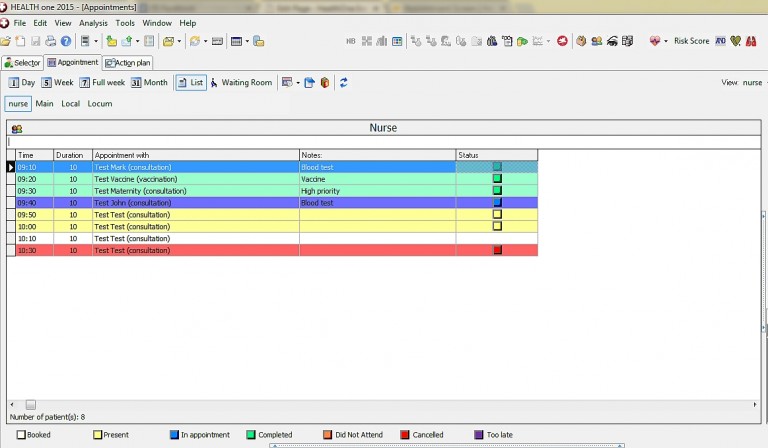Click the open folder toolbar icon
768x448 pixels.
point(6,42)
